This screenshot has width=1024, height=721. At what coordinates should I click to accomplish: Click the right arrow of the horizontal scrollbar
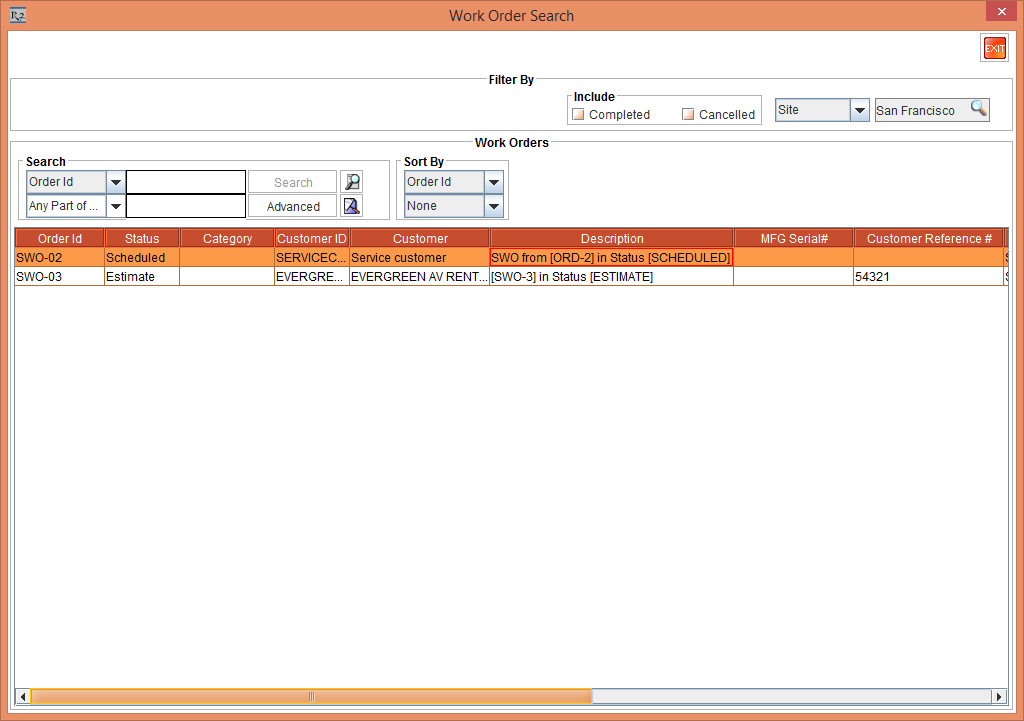pos(999,695)
